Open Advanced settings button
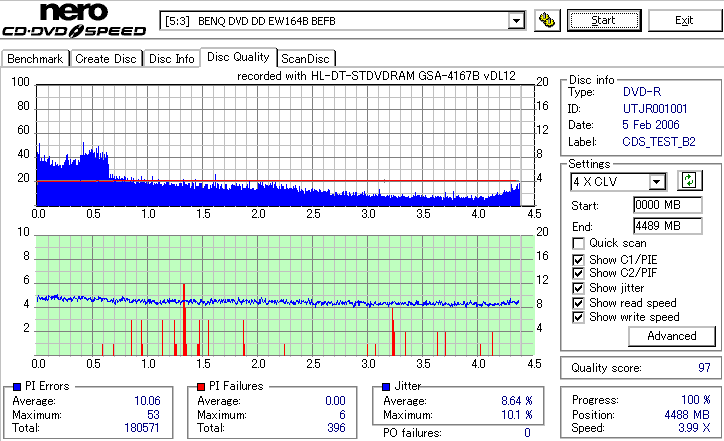The height and width of the screenshot is (441, 724). coord(672,336)
